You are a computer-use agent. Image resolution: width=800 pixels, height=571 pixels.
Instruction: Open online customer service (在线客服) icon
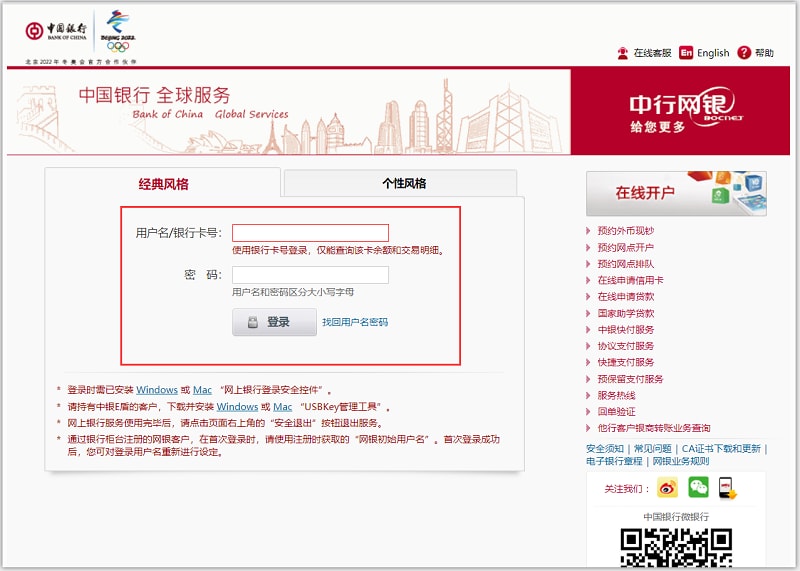(x=623, y=53)
